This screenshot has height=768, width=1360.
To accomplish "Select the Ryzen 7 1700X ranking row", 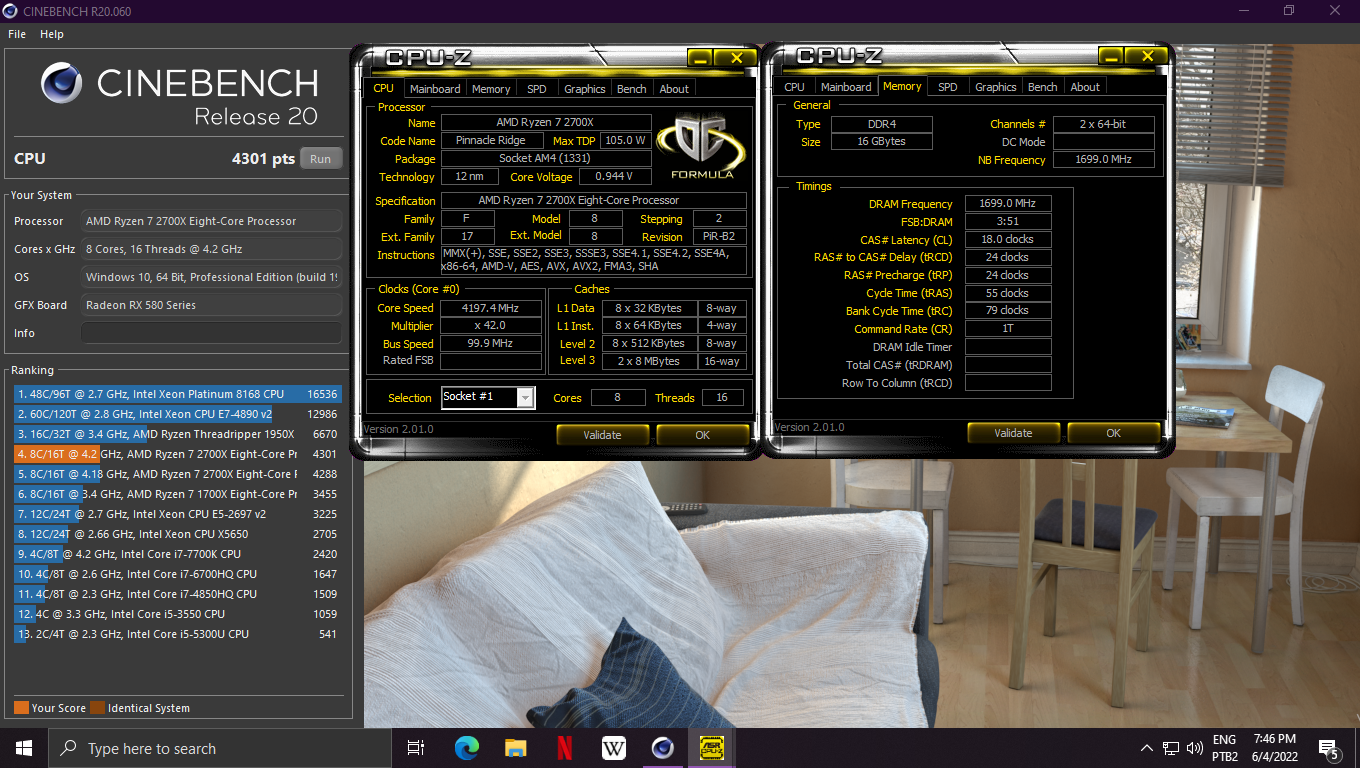I will point(177,494).
